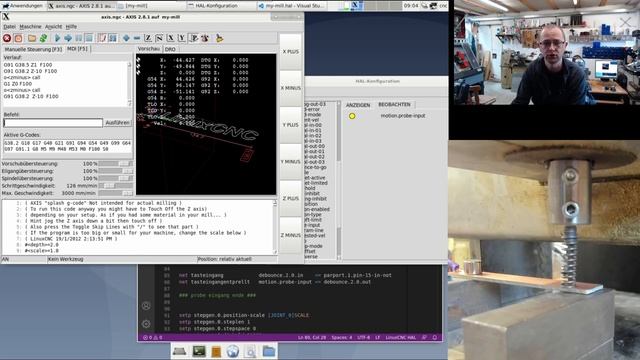Click errors and warnings indicator in VS Code status bar

[153, 338]
